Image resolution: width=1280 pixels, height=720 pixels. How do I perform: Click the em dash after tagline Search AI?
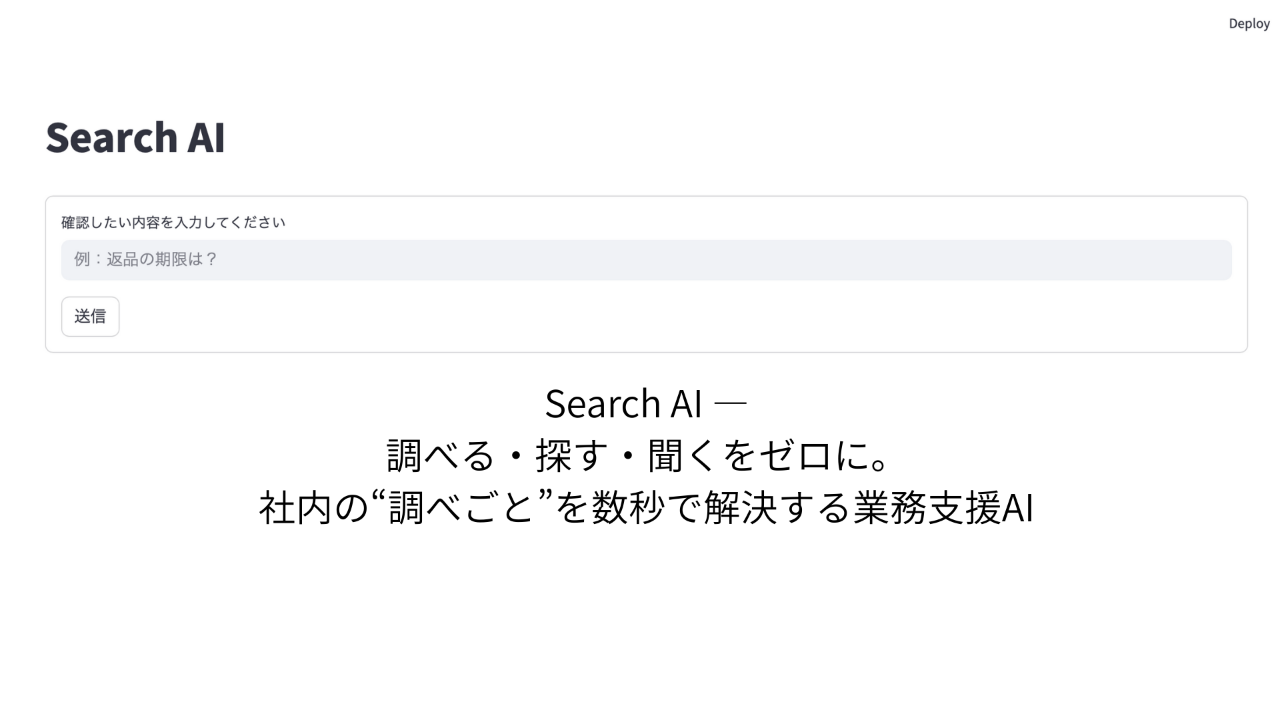(x=732, y=403)
